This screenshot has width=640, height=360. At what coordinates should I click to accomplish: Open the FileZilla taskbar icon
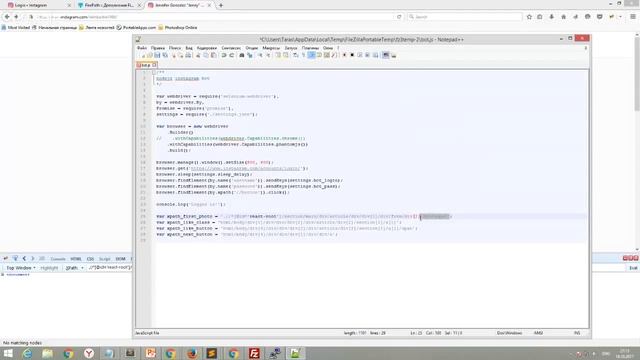click(x=254, y=353)
